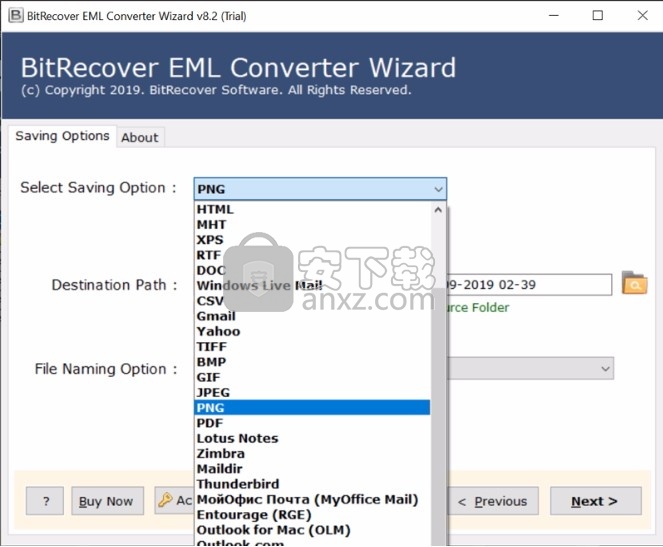Close the EML Converter Wizard window
Image resolution: width=663 pixels, height=547 pixels.
click(642, 16)
